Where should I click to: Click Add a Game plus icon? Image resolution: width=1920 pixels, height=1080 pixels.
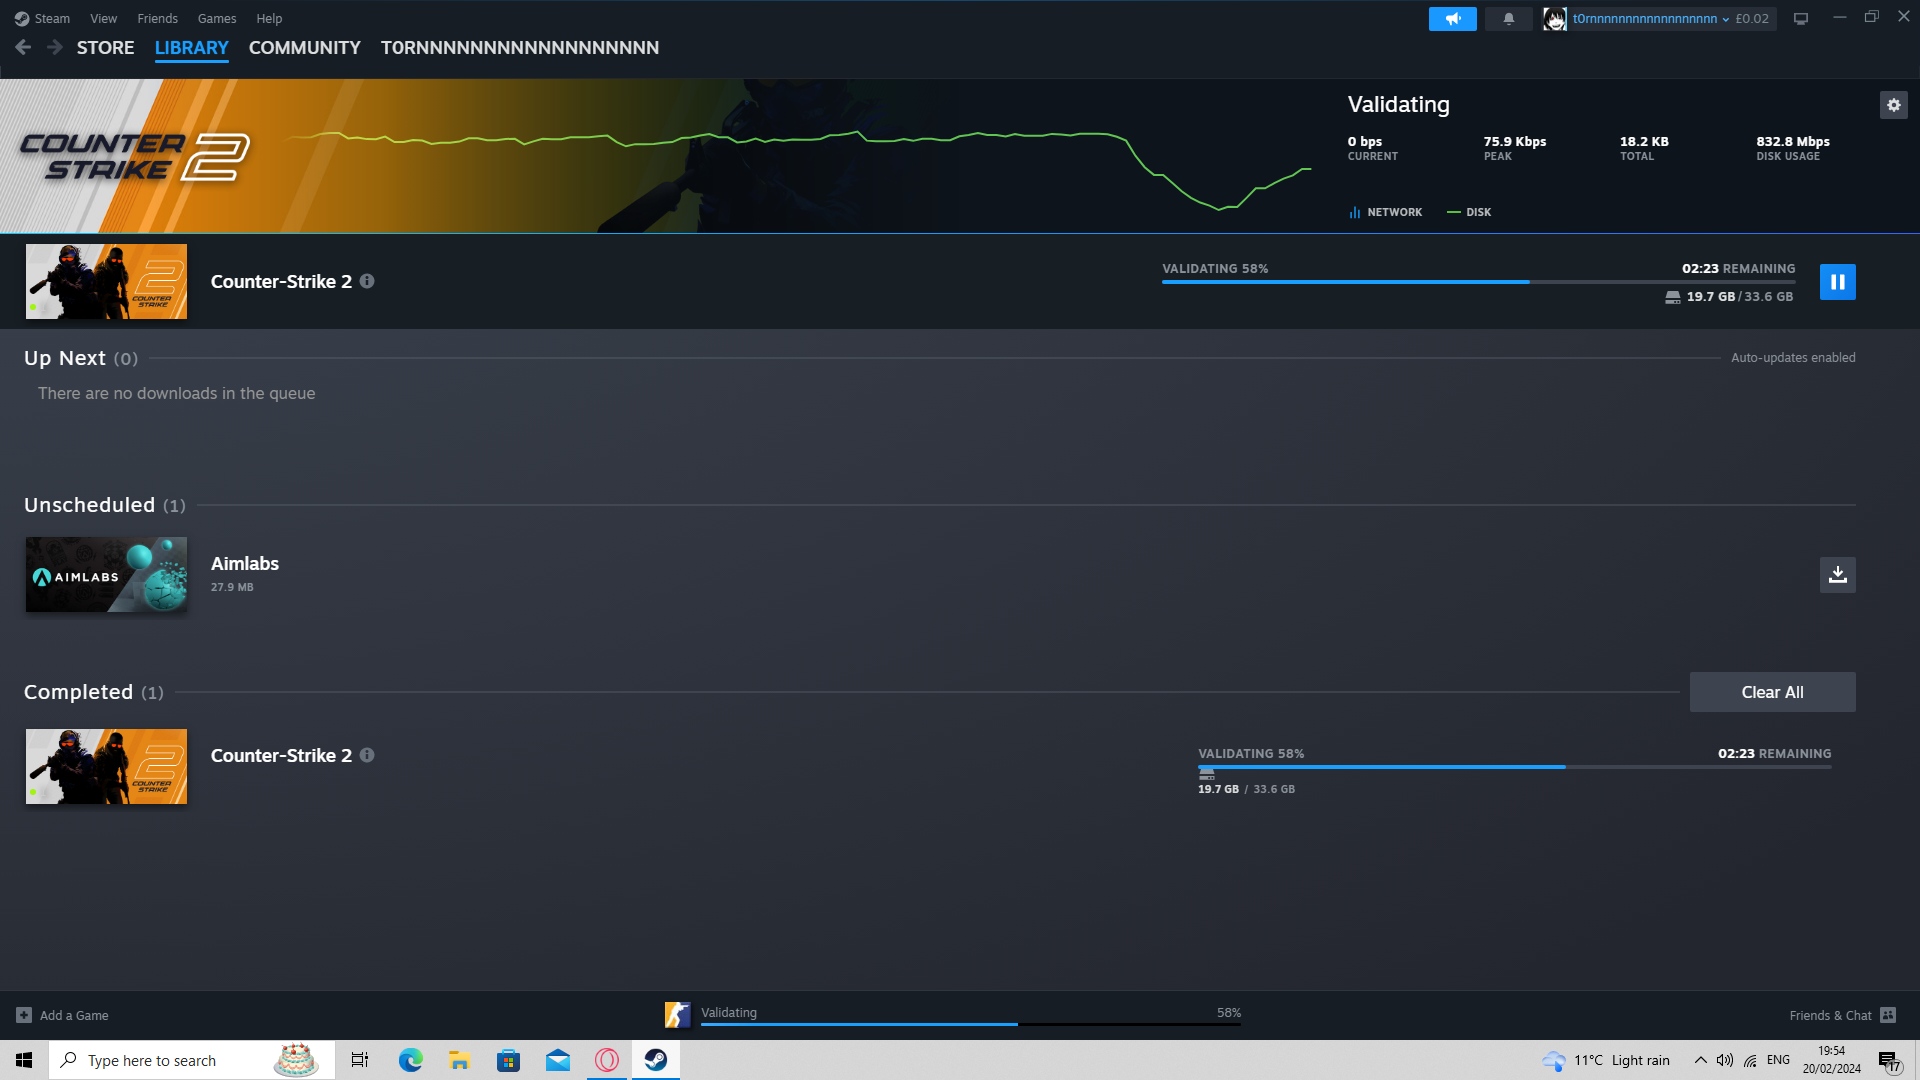(x=24, y=1015)
